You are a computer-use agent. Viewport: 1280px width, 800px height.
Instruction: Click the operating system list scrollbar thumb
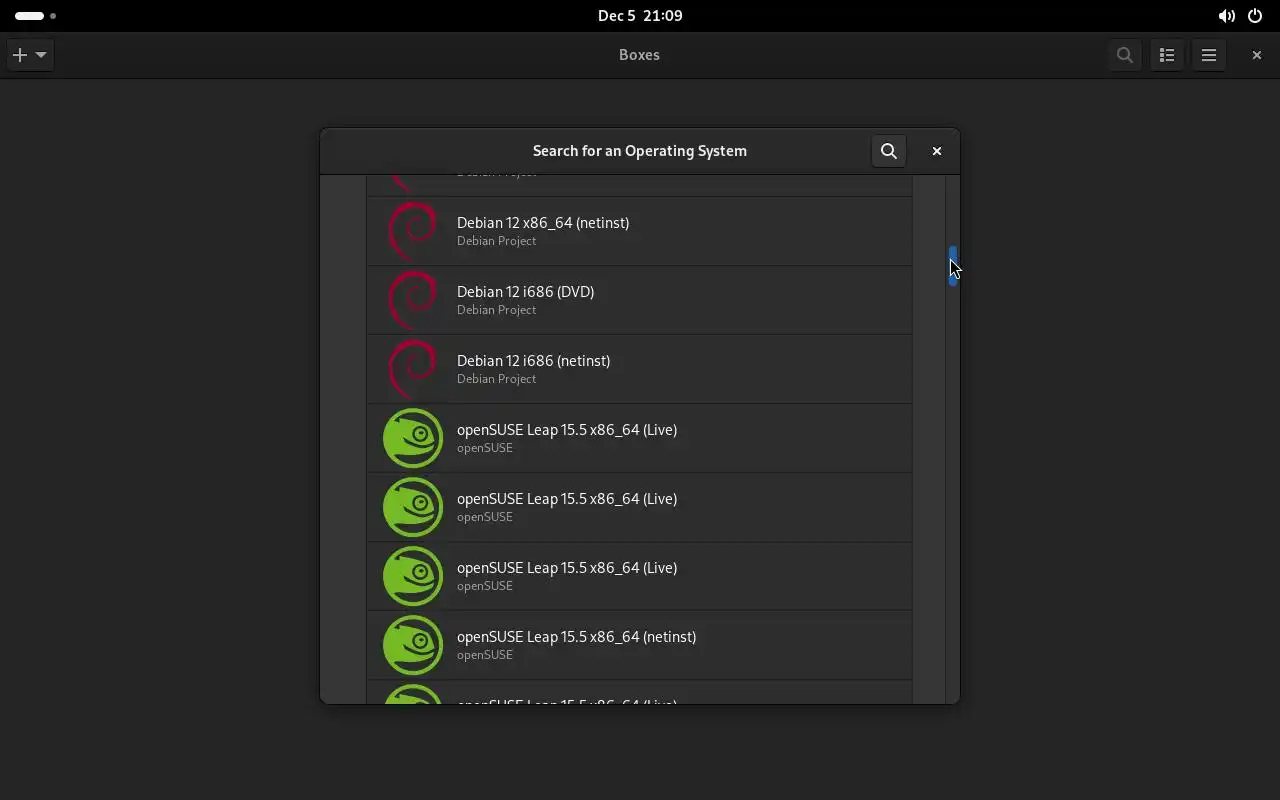pos(953,266)
